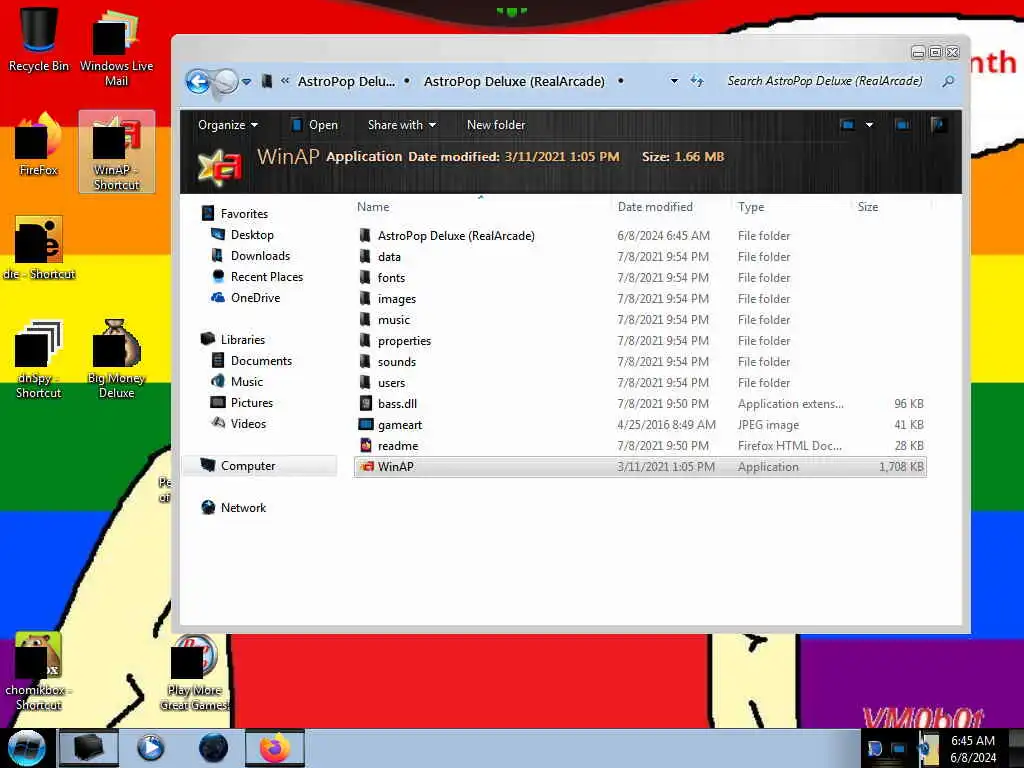The width and height of the screenshot is (1024, 768).
Task: Select the bass.dll file icon
Action: click(x=366, y=404)
